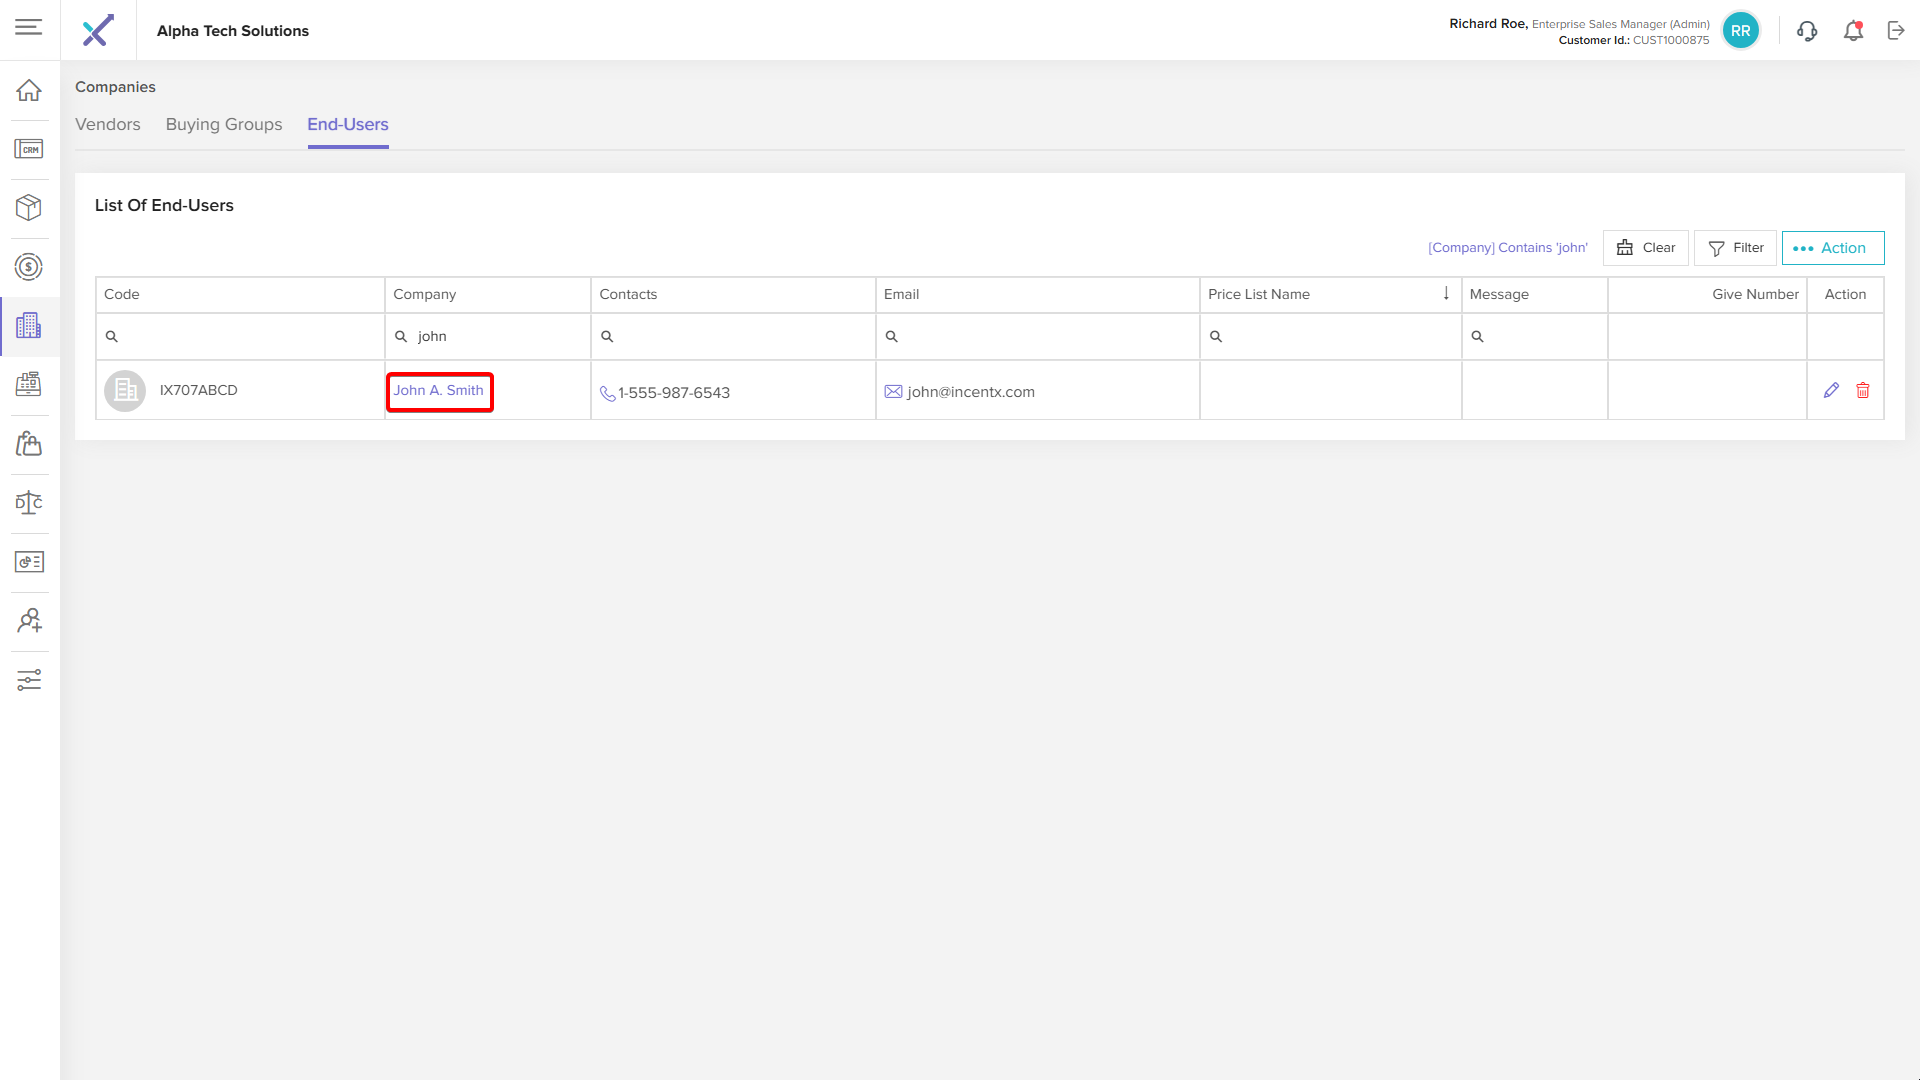Click the notification bell icon
Image resolution: width=1920 pixels, height=1080 pixels.
pos(1853,31)
